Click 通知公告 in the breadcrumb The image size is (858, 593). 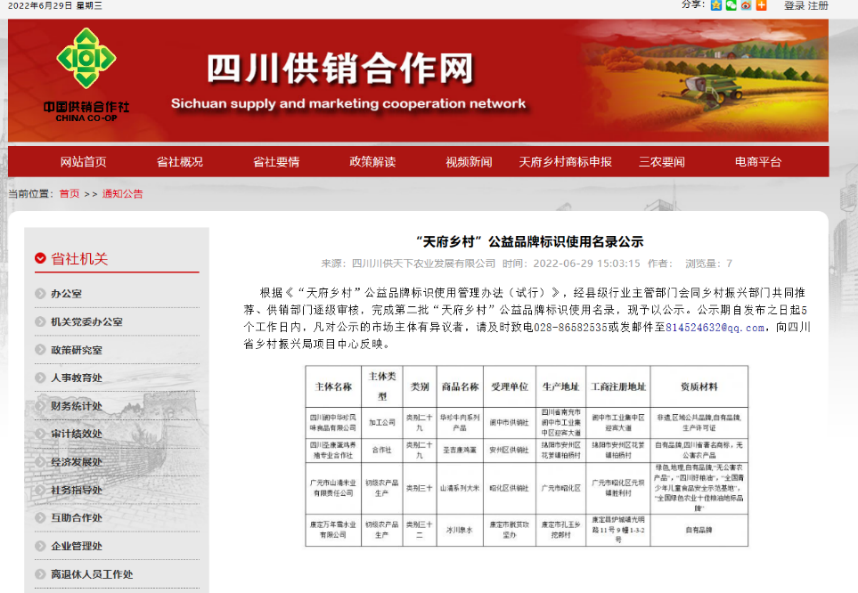[x=122, y=194]
